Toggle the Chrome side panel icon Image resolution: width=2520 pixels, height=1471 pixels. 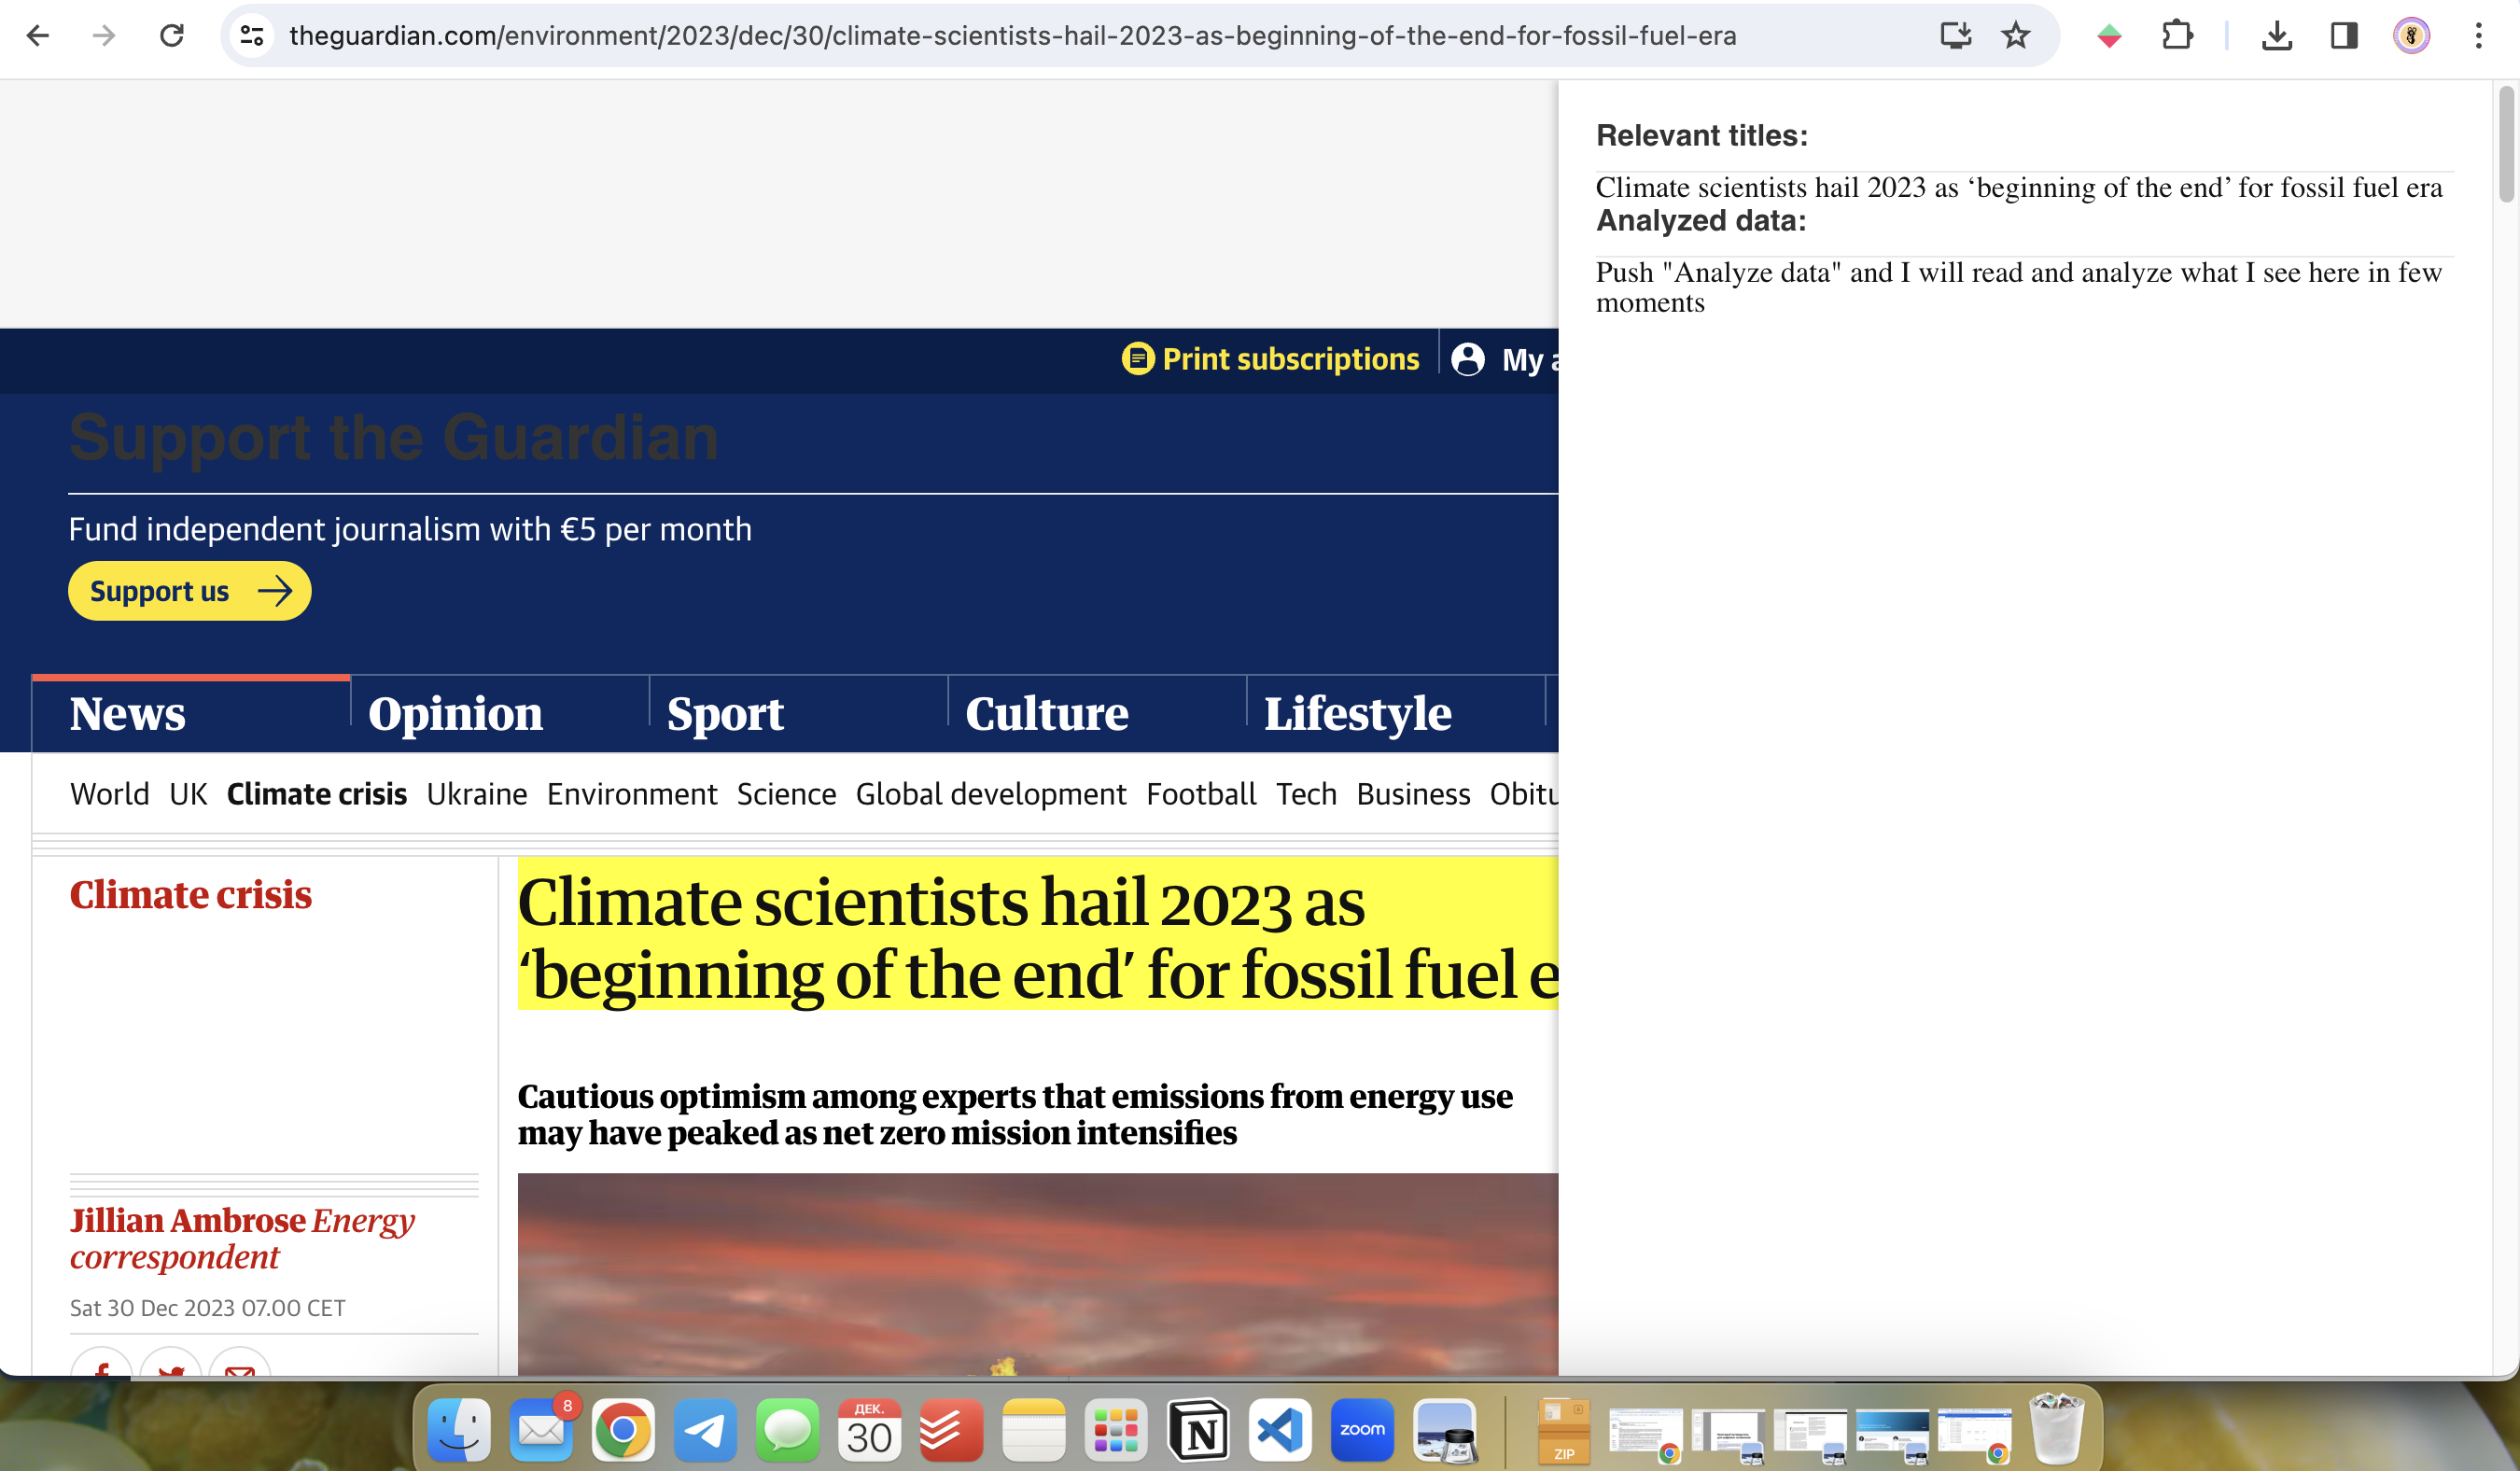(2343, 36)
